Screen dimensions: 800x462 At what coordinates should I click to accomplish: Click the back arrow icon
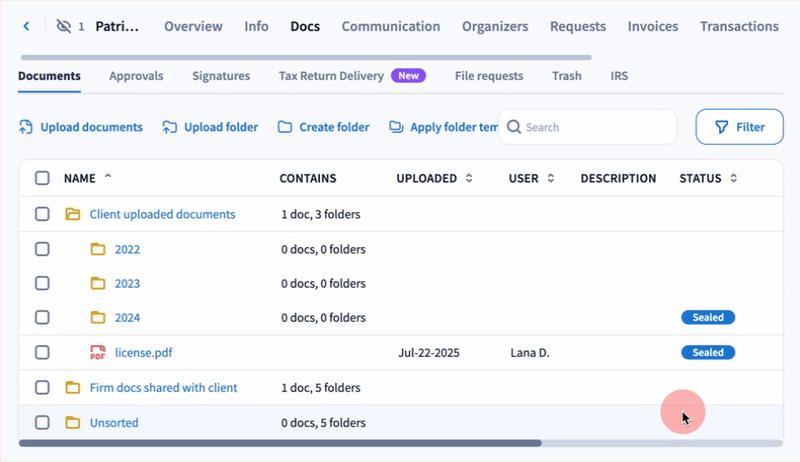click(x=27, y=27)
